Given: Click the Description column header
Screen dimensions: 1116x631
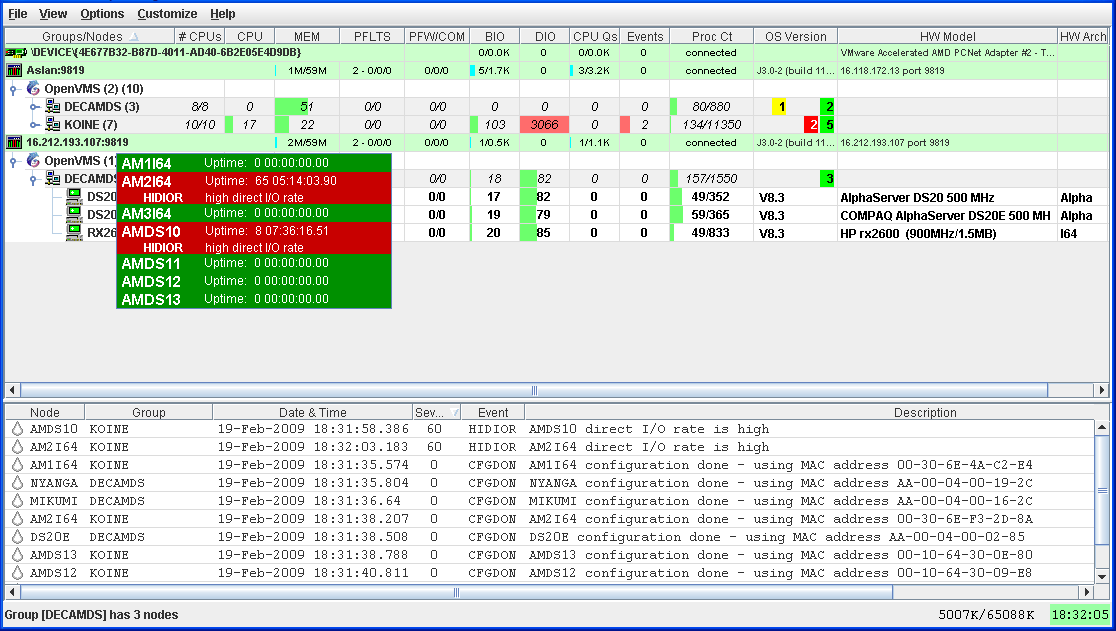Looking at the screenshot, I should (x=925, y=412).
